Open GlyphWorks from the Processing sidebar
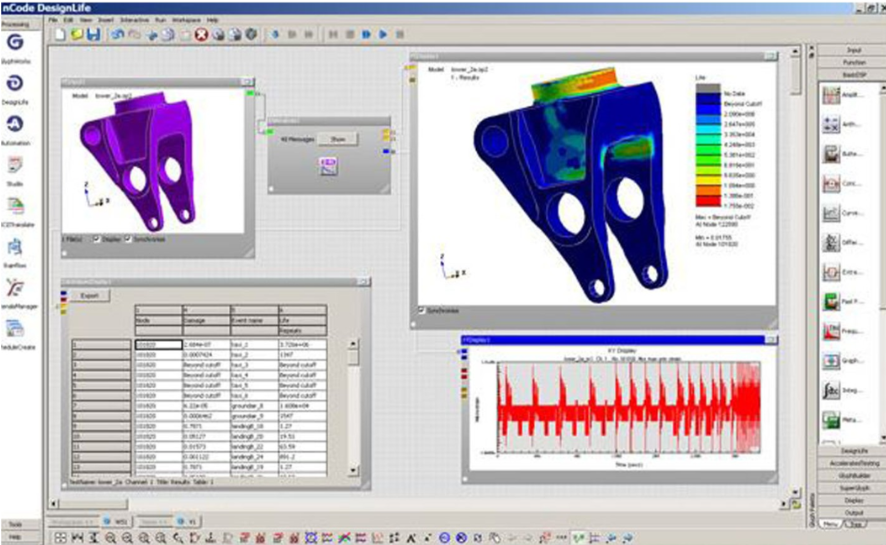Image resolution: width=886 pixels, height=545 pixels. coord(16,44)
